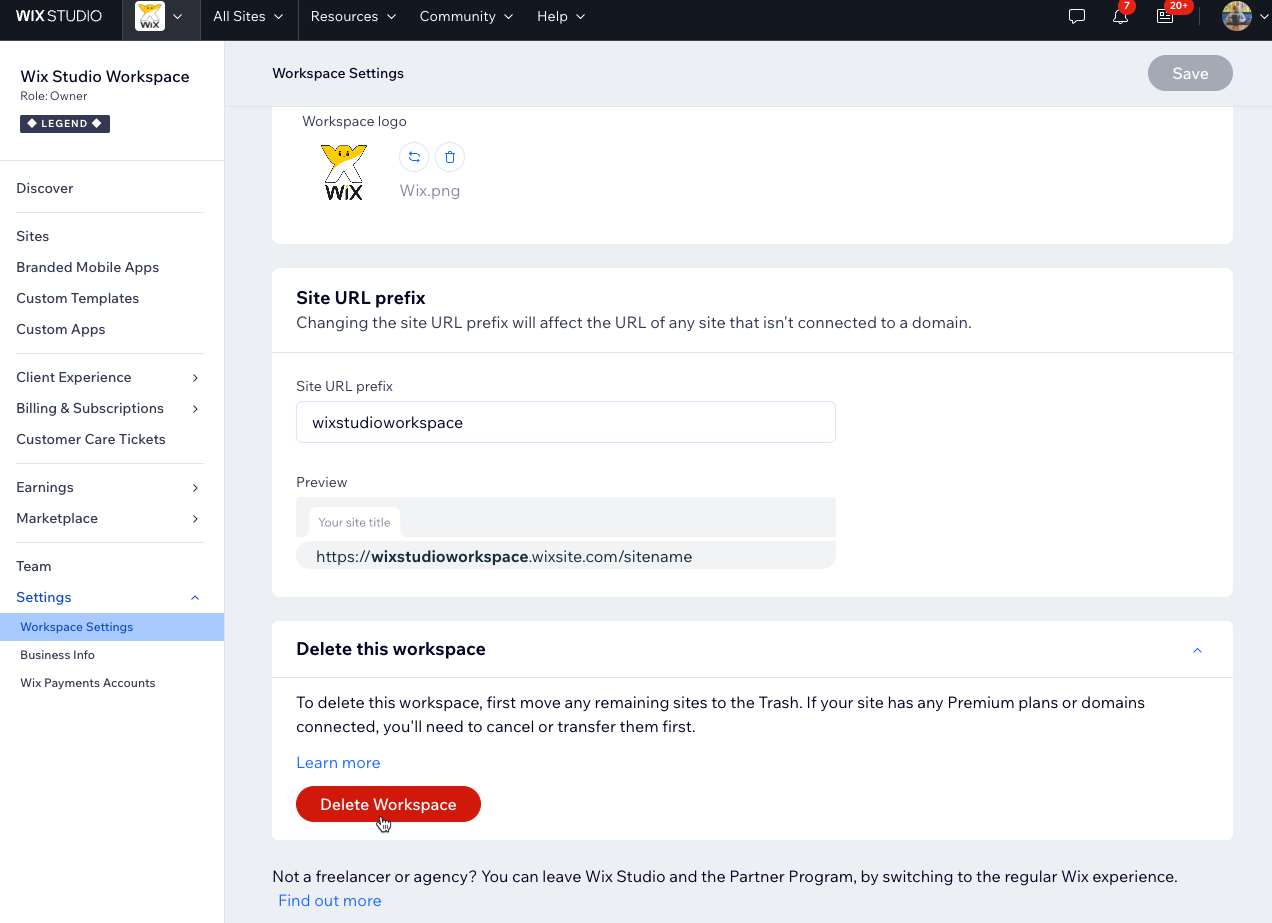Screen dimensions: 1272x923
Task: Open the workspace switcher with Wix icon
Action: (160, 17)
